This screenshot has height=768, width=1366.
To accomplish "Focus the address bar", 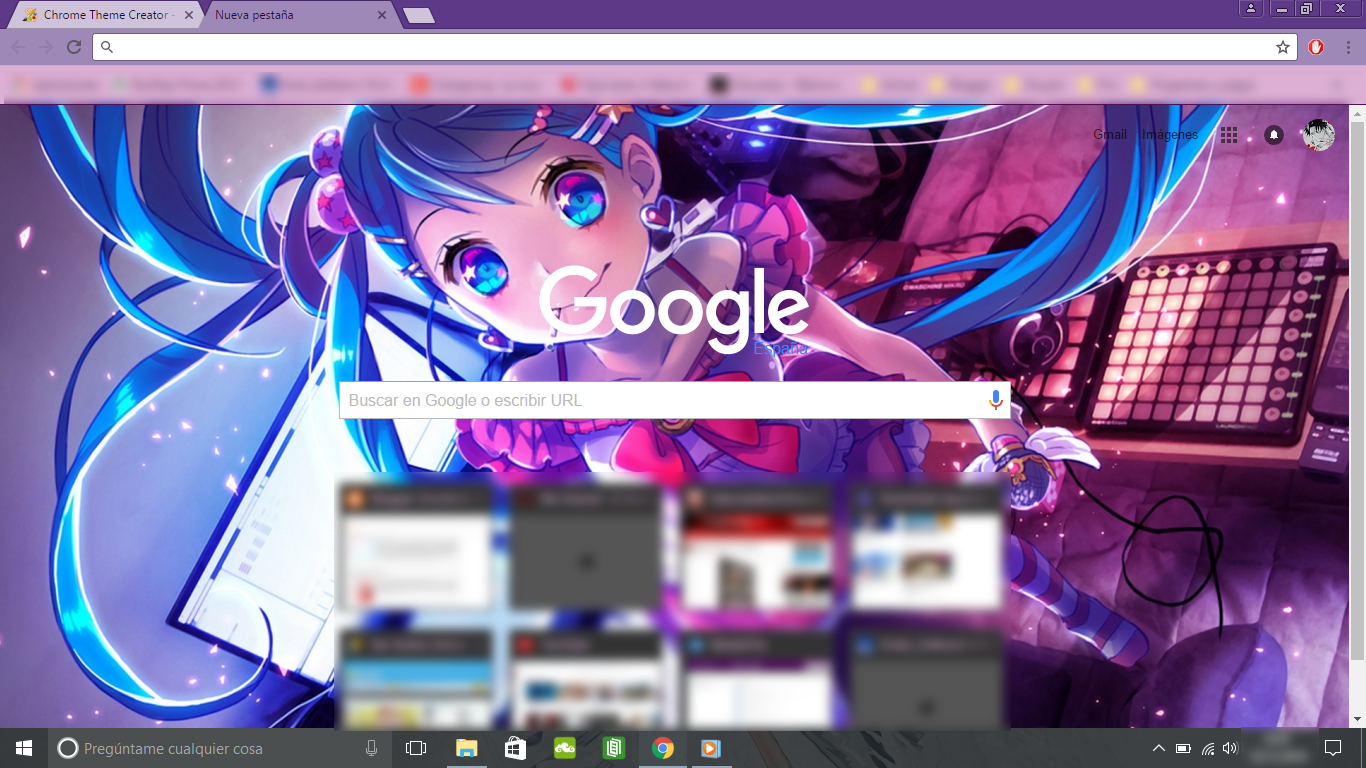I will coord(694,47).
